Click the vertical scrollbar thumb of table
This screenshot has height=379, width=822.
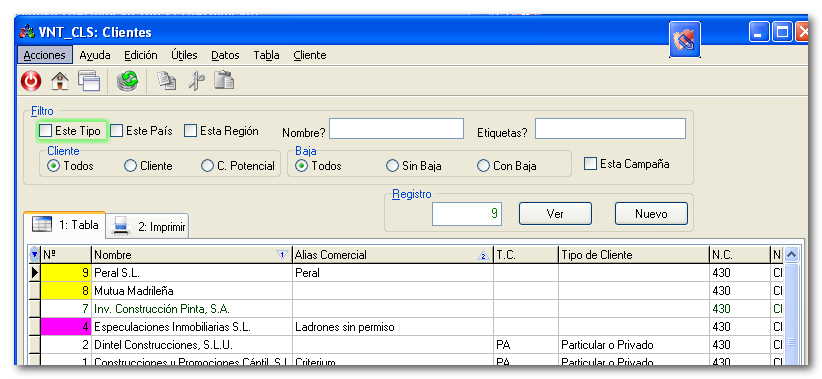(x=791, y=315)
